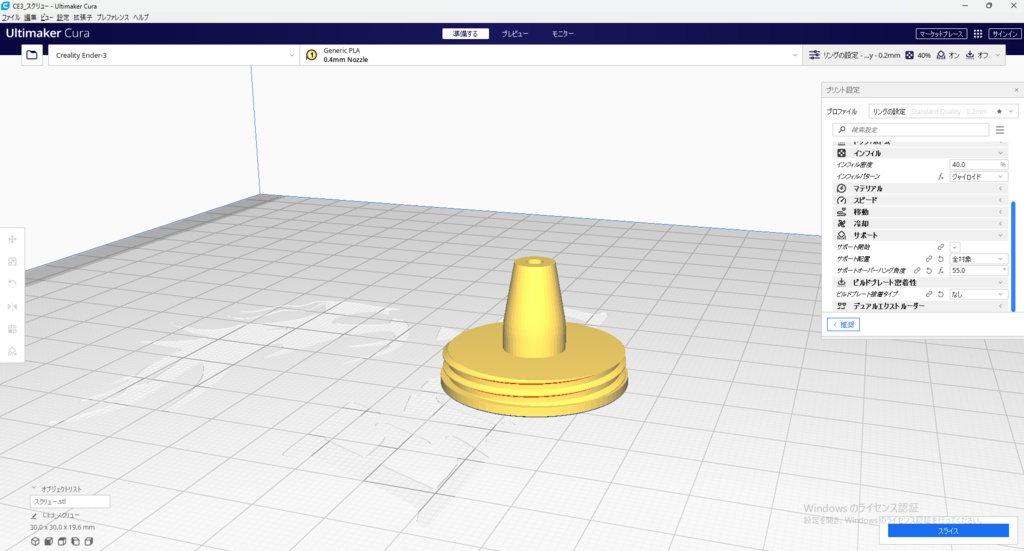Click fx icon beside サポートオーバーハング角度

point(940,270)
